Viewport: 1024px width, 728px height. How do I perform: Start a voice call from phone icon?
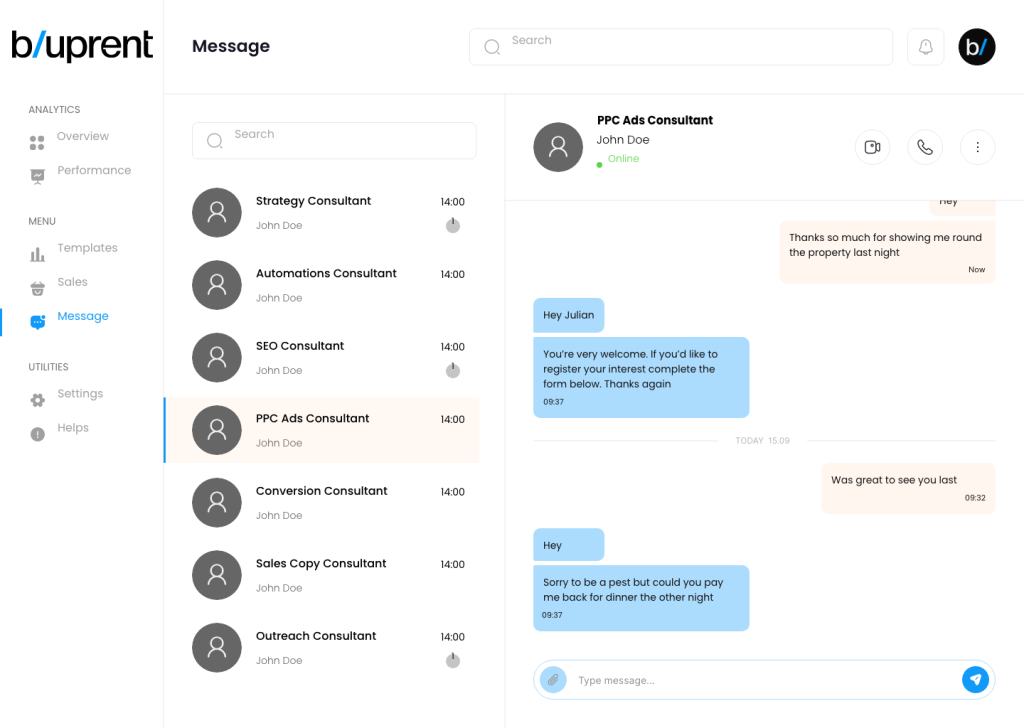tap(925, 147)
